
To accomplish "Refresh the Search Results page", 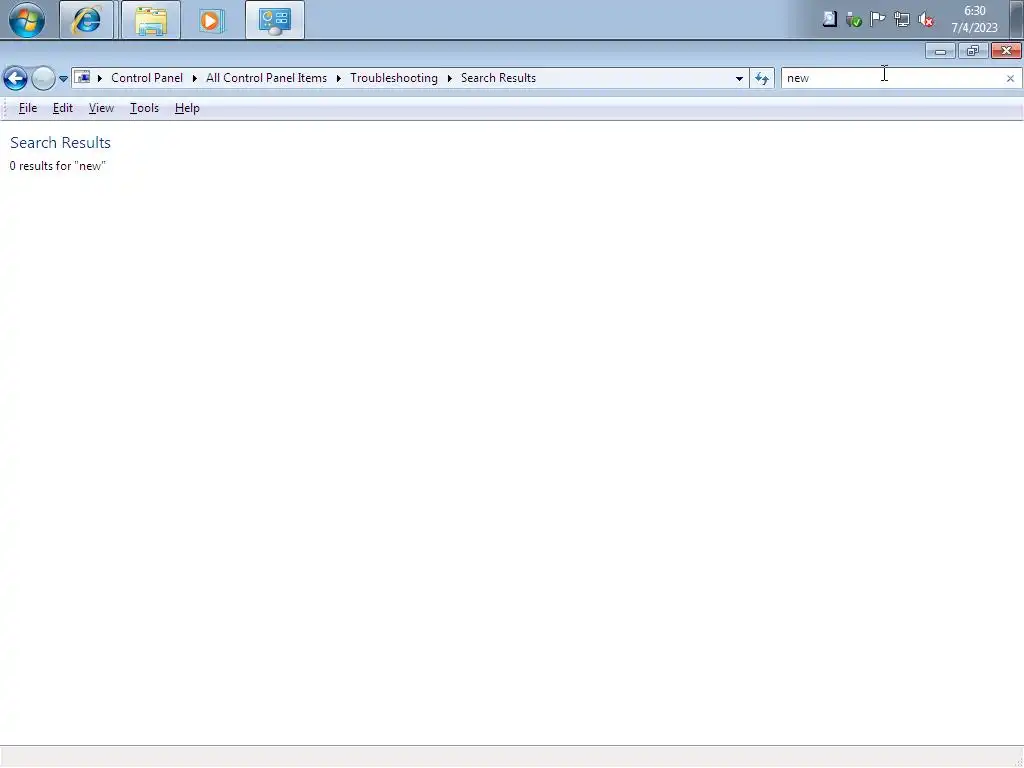I will click(761, 78).
